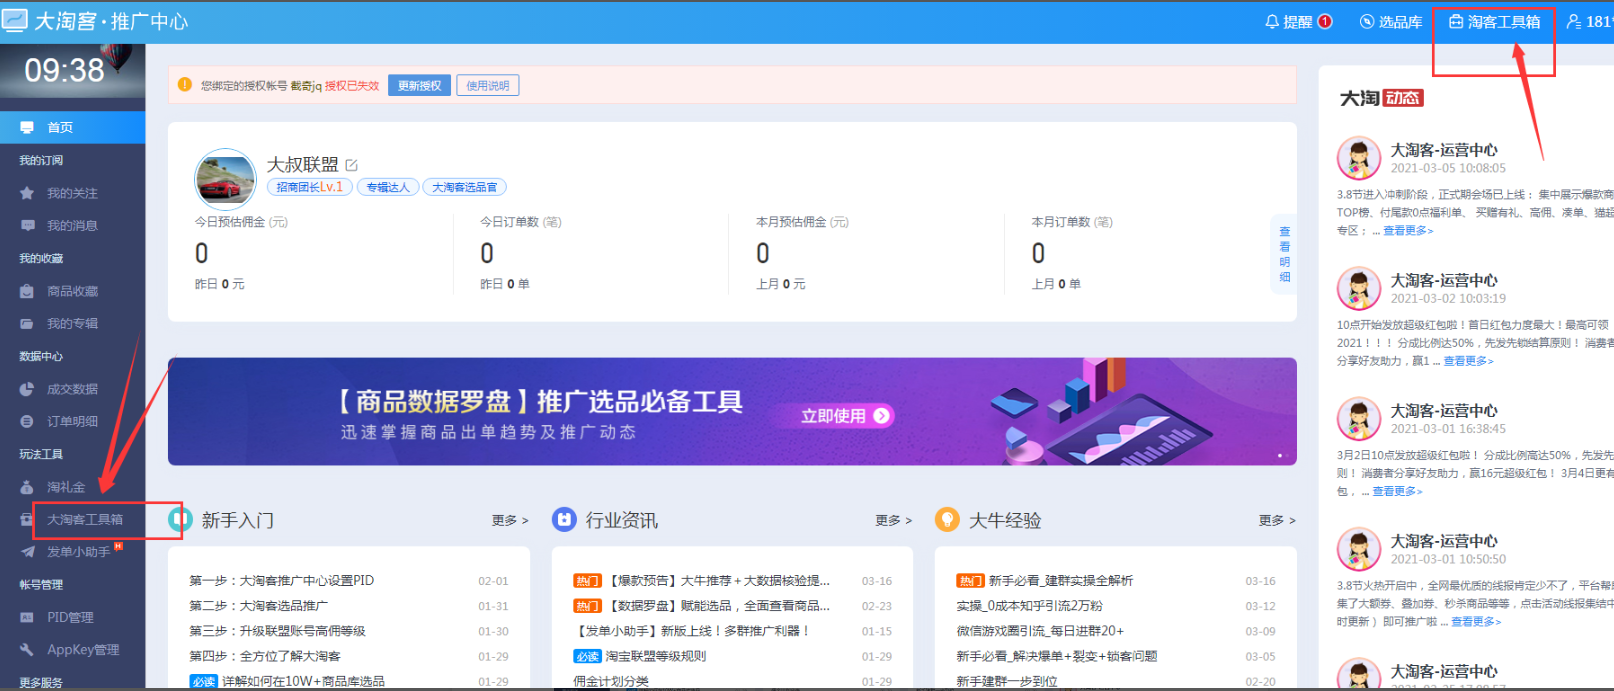Open 我的关注 in the sidebar
This screenshot has width=1614, height=691.
tap(72, 193)
